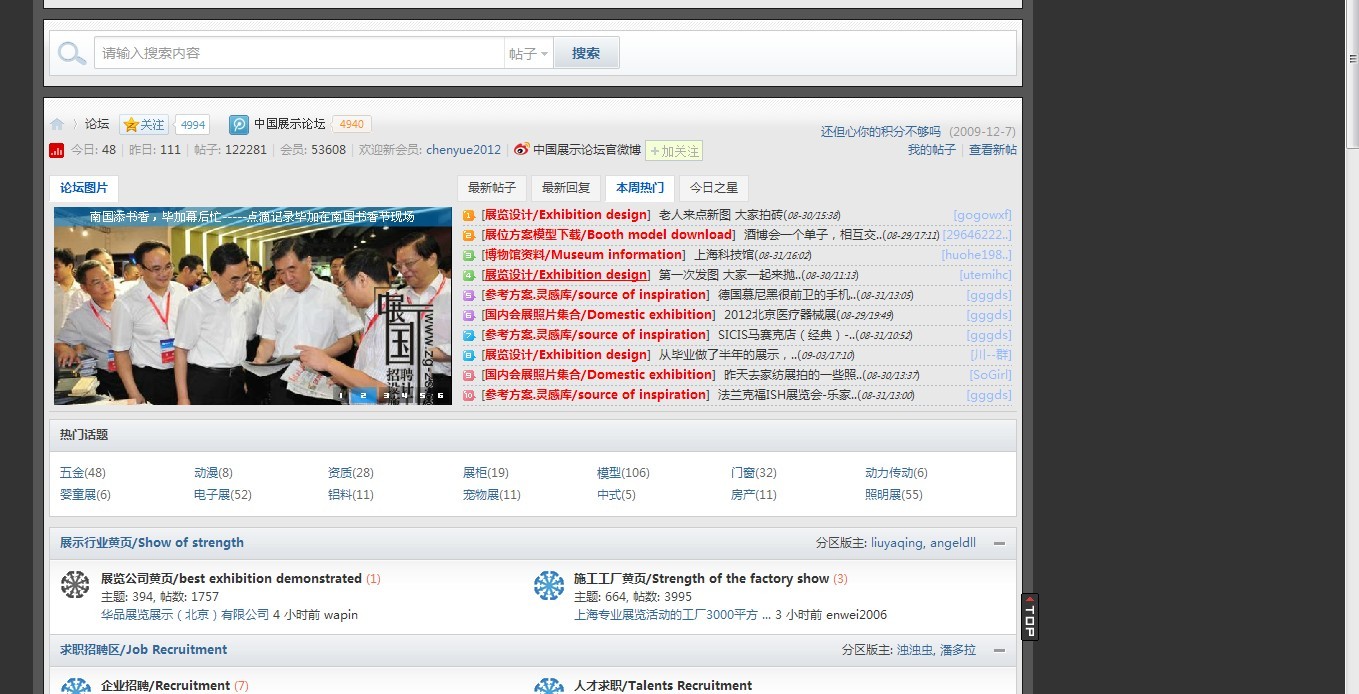This screenshot has height=694, width=1359.
Task: Open post 上海科技馆
Action: [x=724, y=255]
